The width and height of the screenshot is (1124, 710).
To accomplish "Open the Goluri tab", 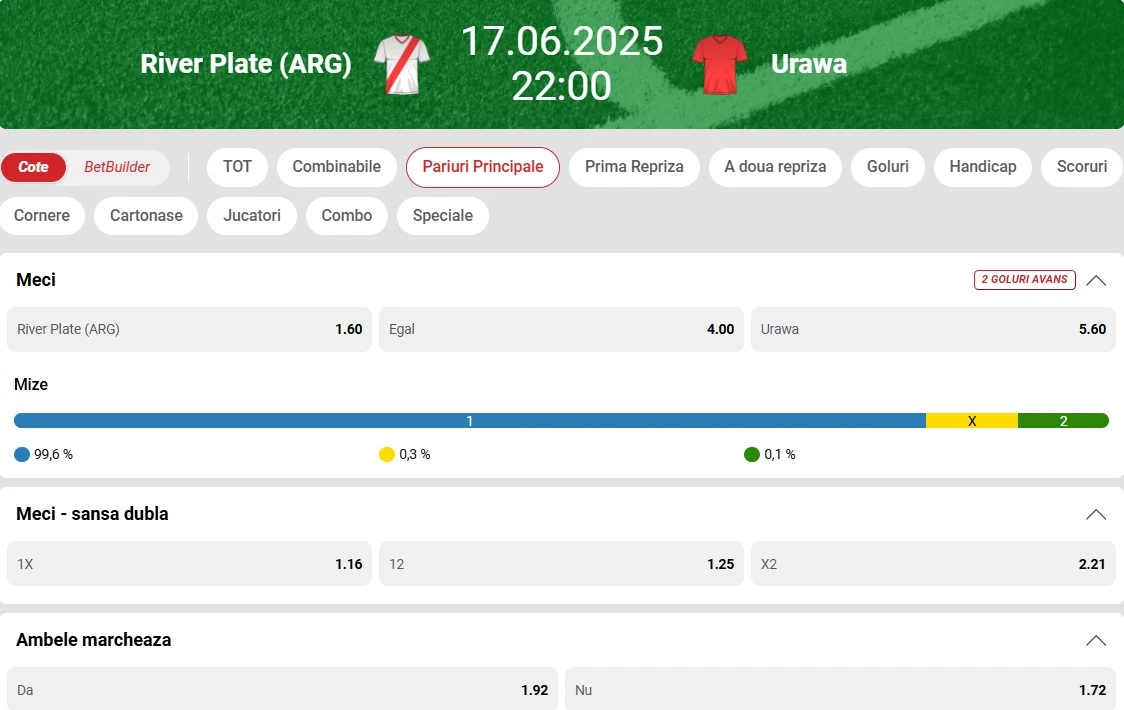I will pyautogui.click(x=887, y=167).
